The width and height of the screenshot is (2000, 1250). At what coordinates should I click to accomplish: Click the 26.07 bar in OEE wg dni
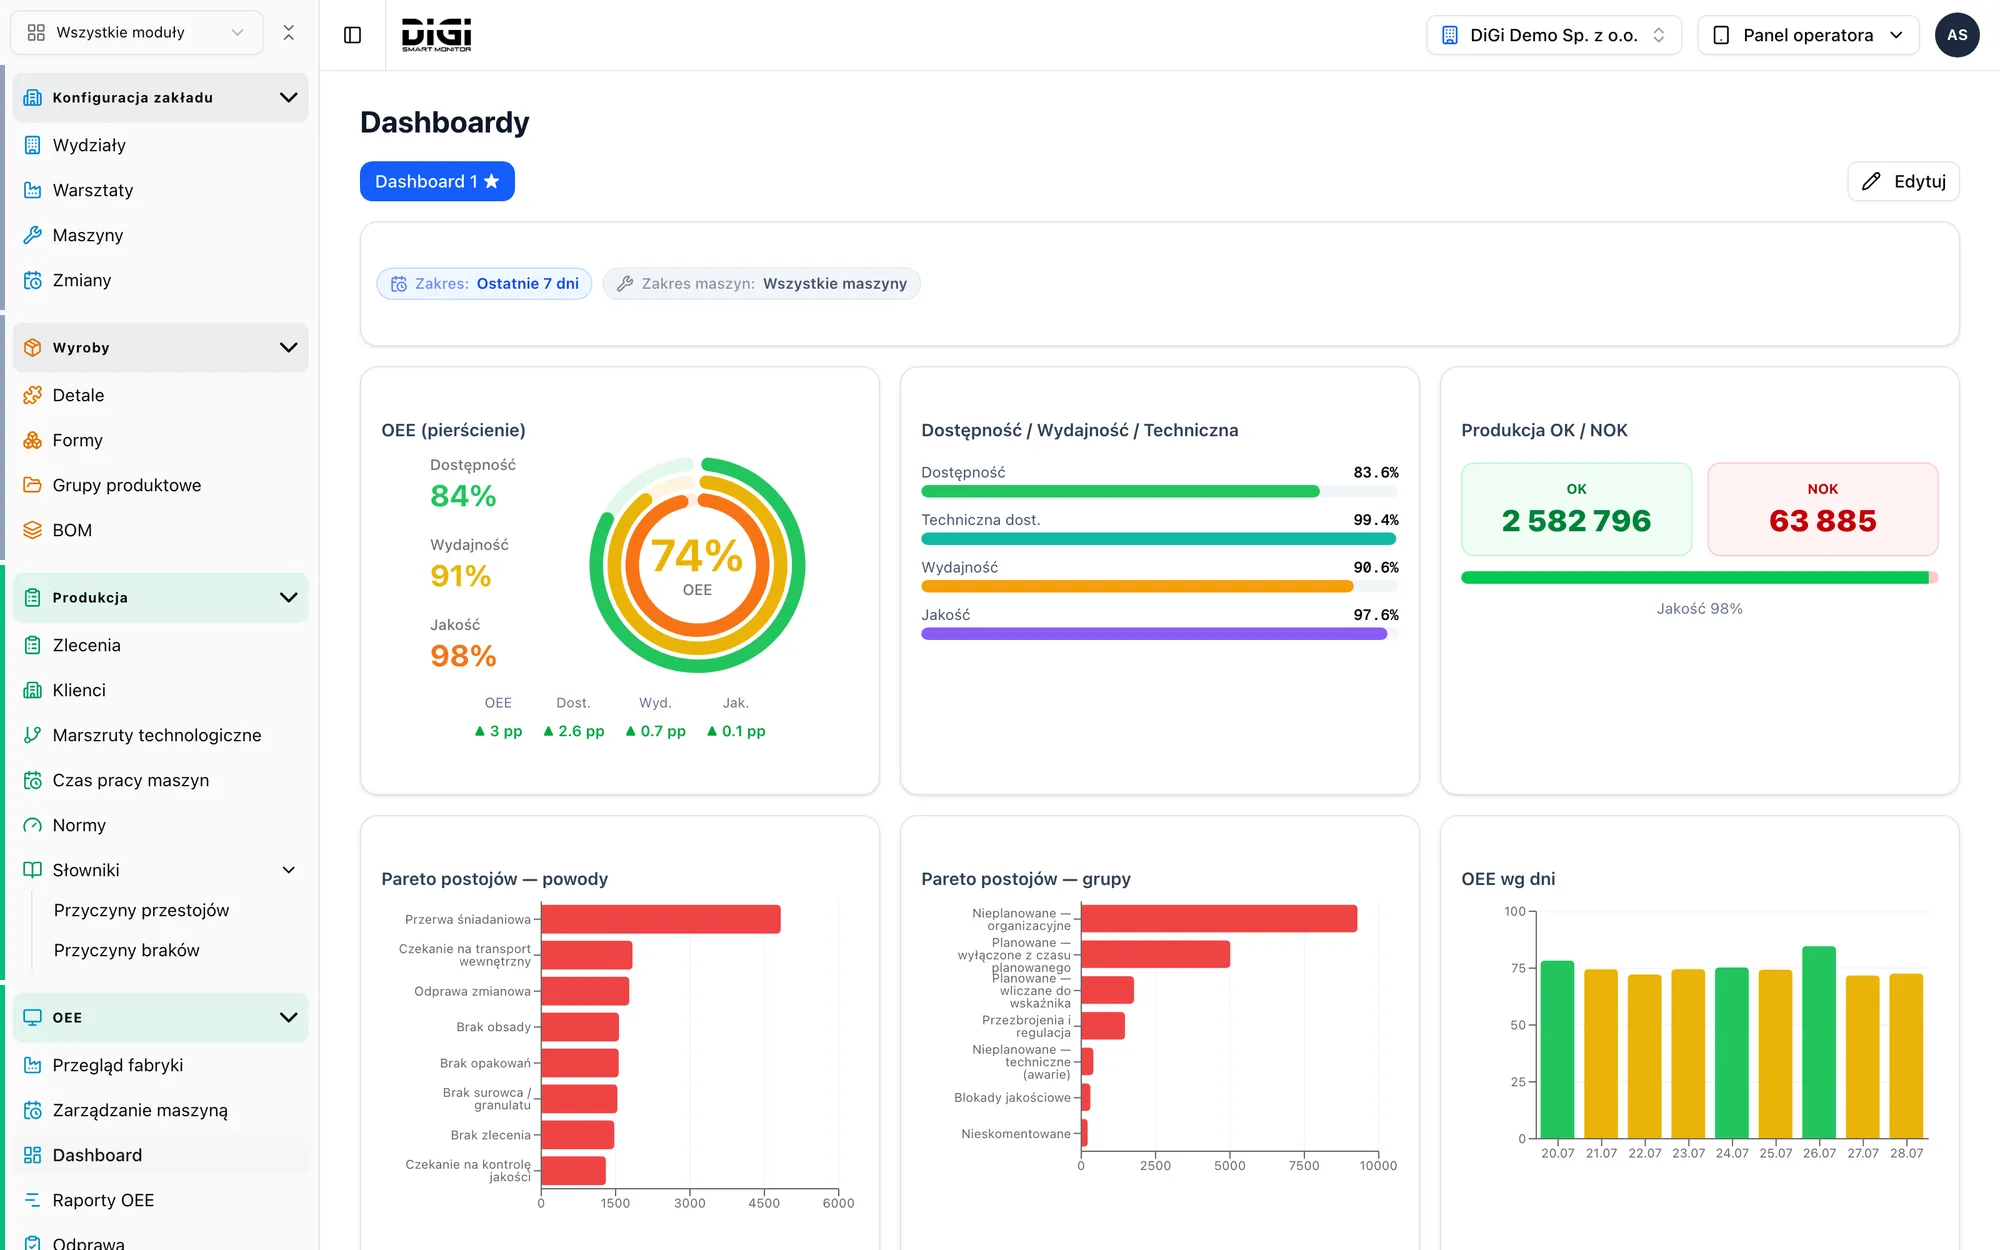point(1819,1042)
